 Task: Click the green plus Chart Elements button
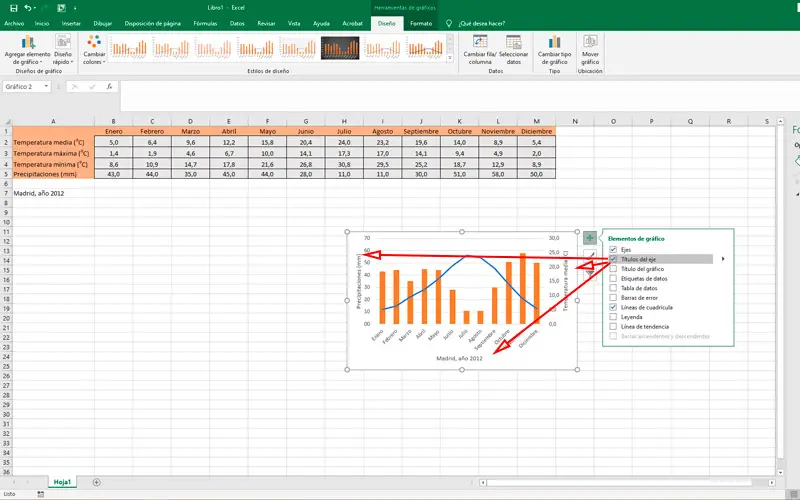[x=590, y=238]
